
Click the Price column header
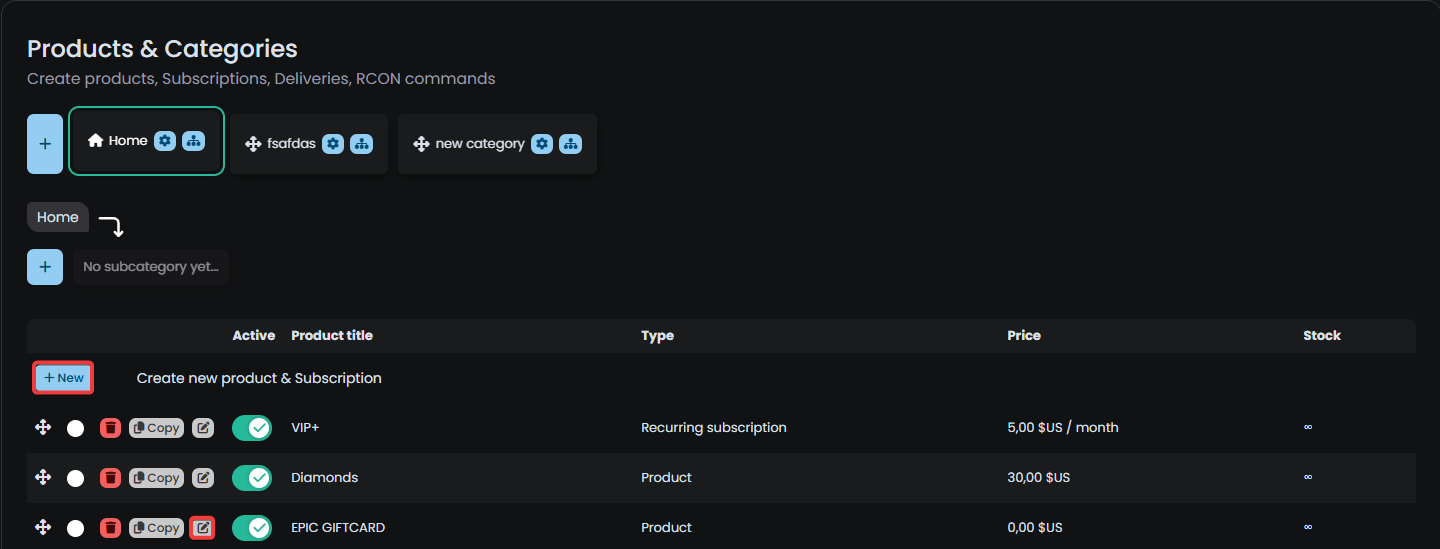click(1024, 336)
